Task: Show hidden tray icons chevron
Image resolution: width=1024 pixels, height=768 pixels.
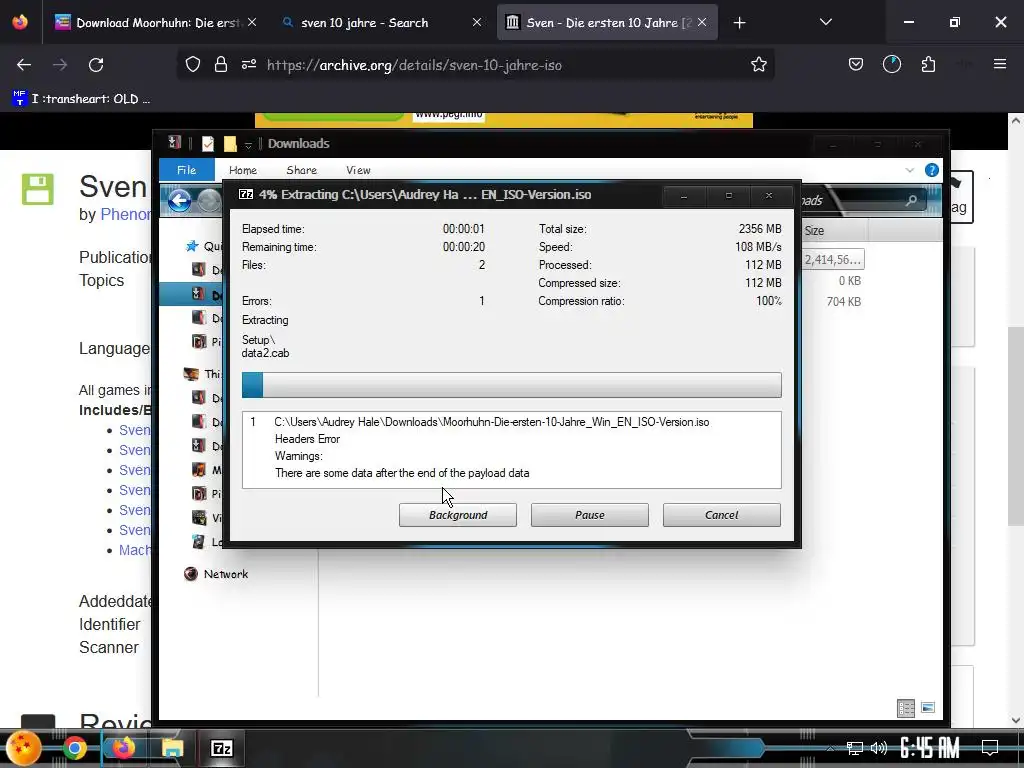Action: point(830,748)
